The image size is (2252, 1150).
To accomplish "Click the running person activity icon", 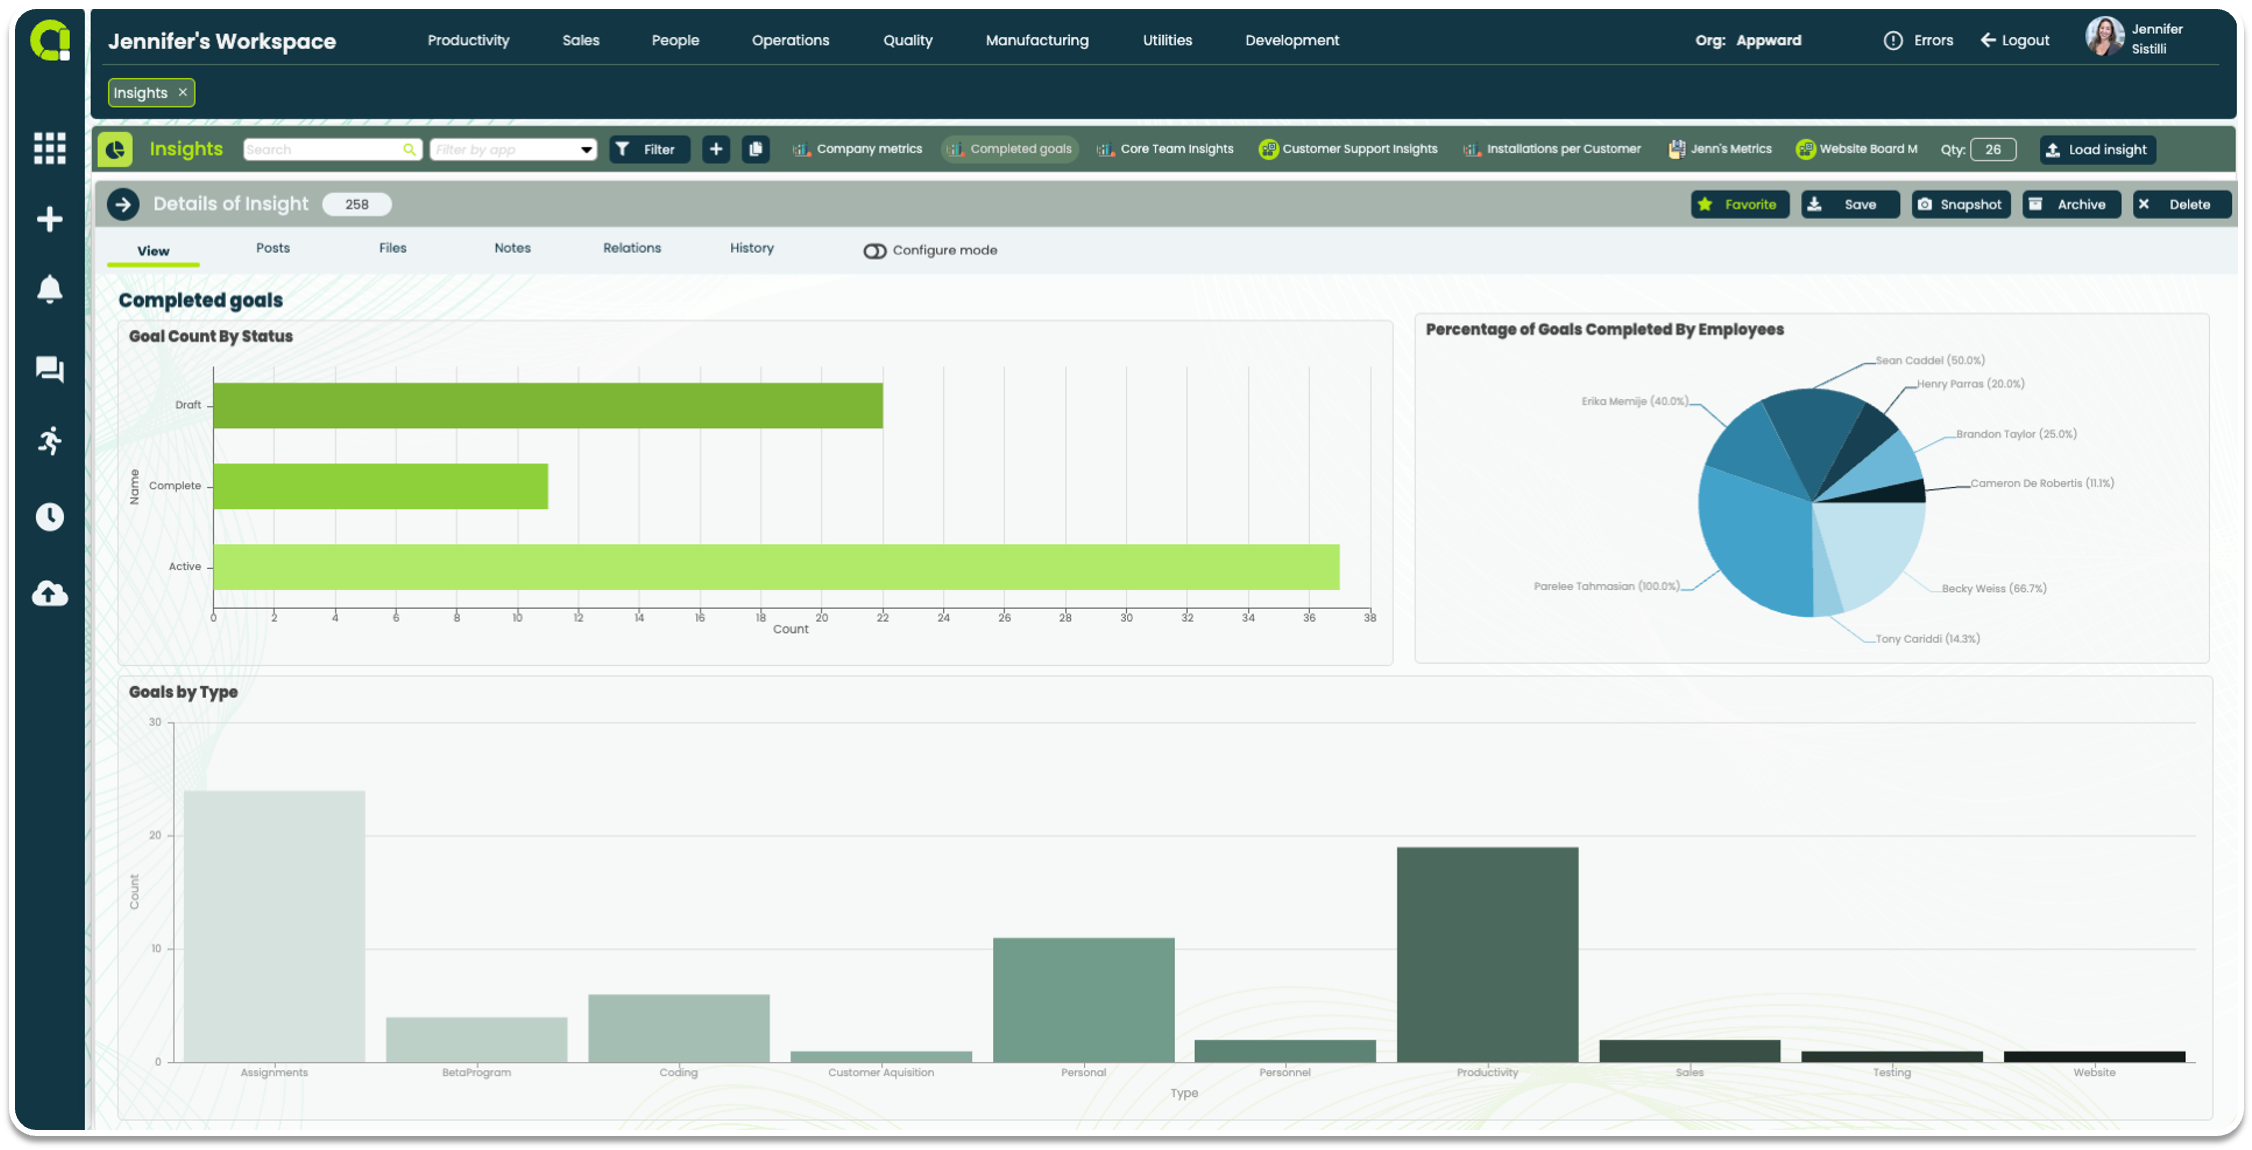I will (x=49, y=441).
